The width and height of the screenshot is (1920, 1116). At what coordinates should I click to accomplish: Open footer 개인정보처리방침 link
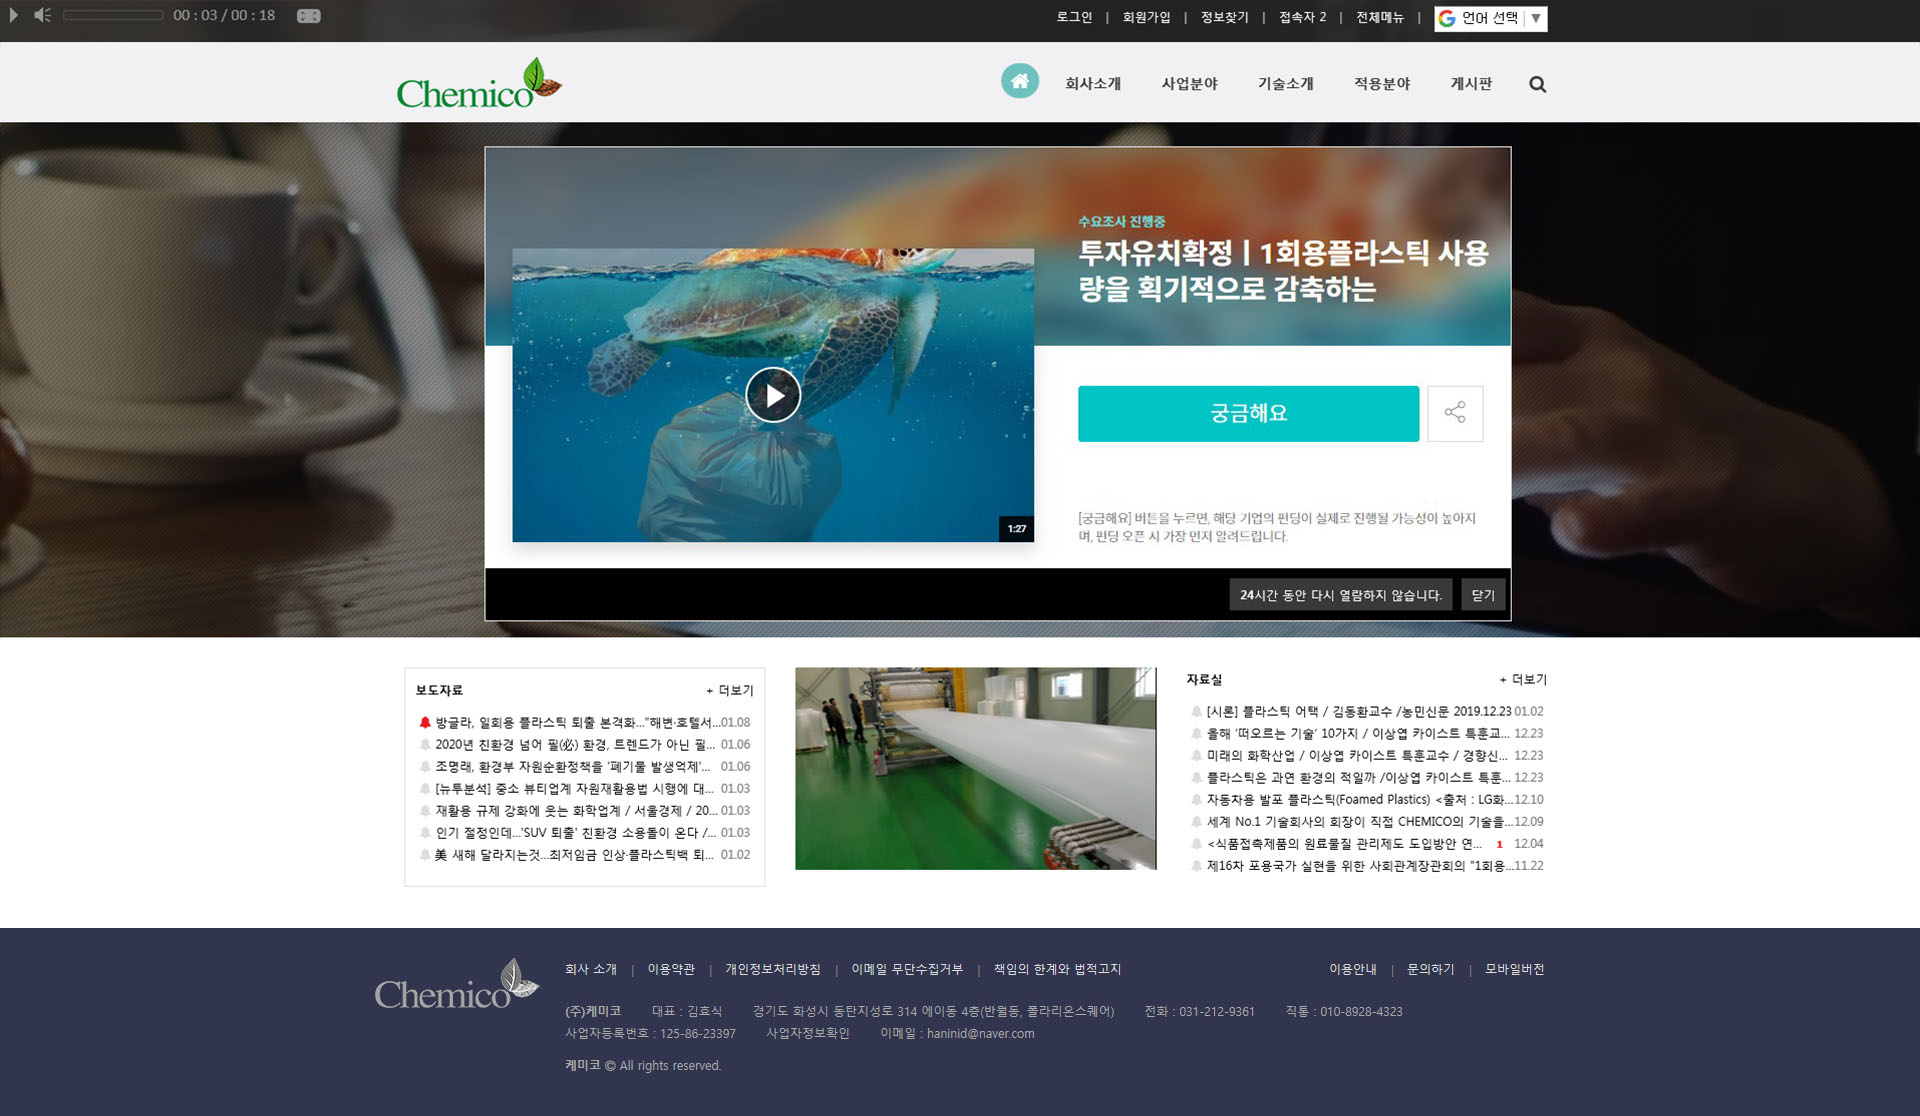(773, 969)
